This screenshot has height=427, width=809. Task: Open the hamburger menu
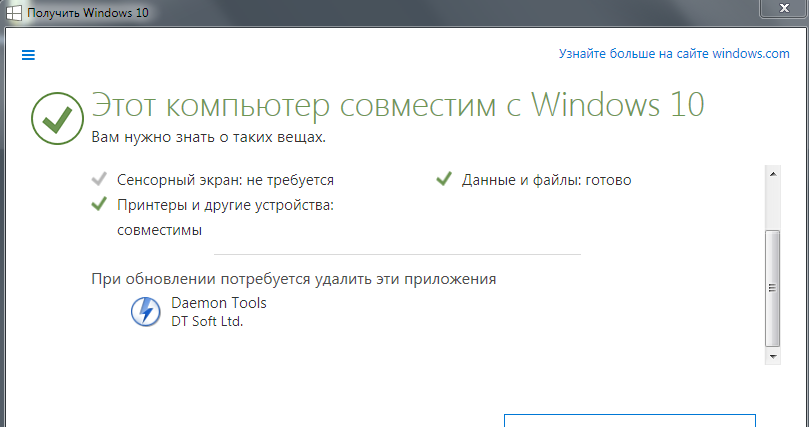pyautogui.click(x=28, y=55)
